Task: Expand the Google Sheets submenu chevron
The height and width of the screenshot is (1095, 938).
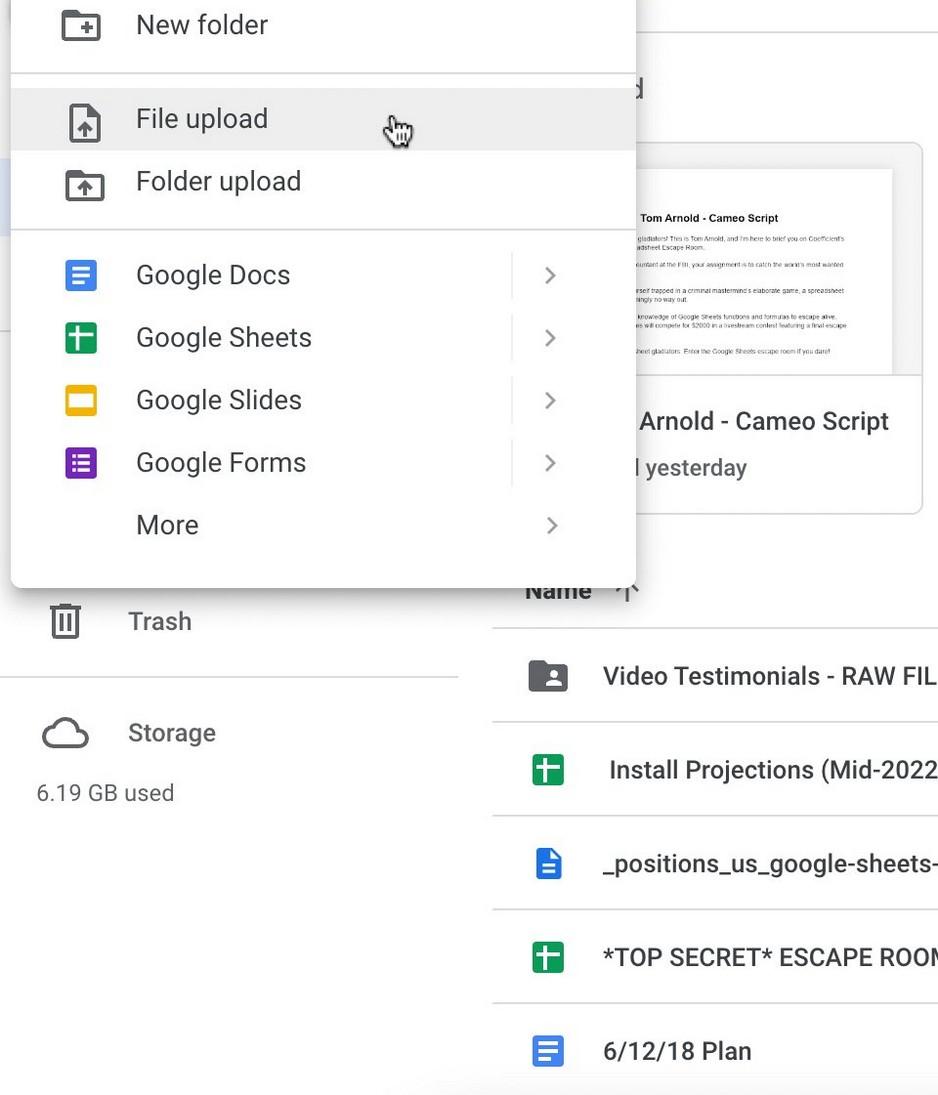Action: coord(549,336)
